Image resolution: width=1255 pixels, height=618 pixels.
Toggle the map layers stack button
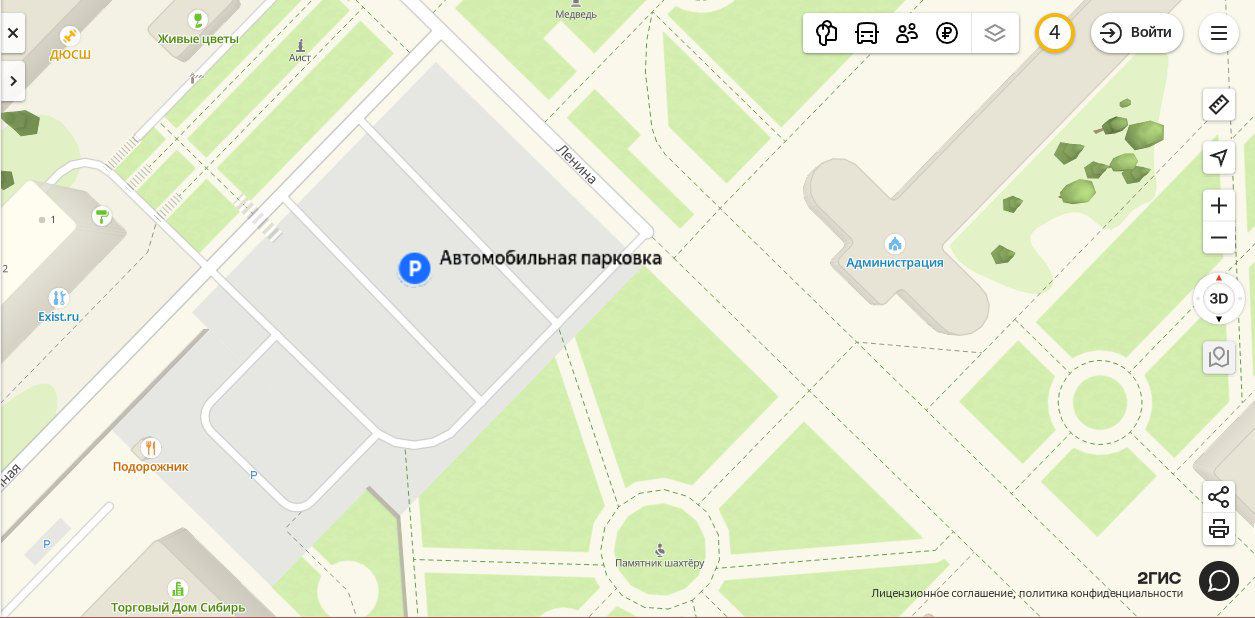pyautogui.click(x=994, y=33)
